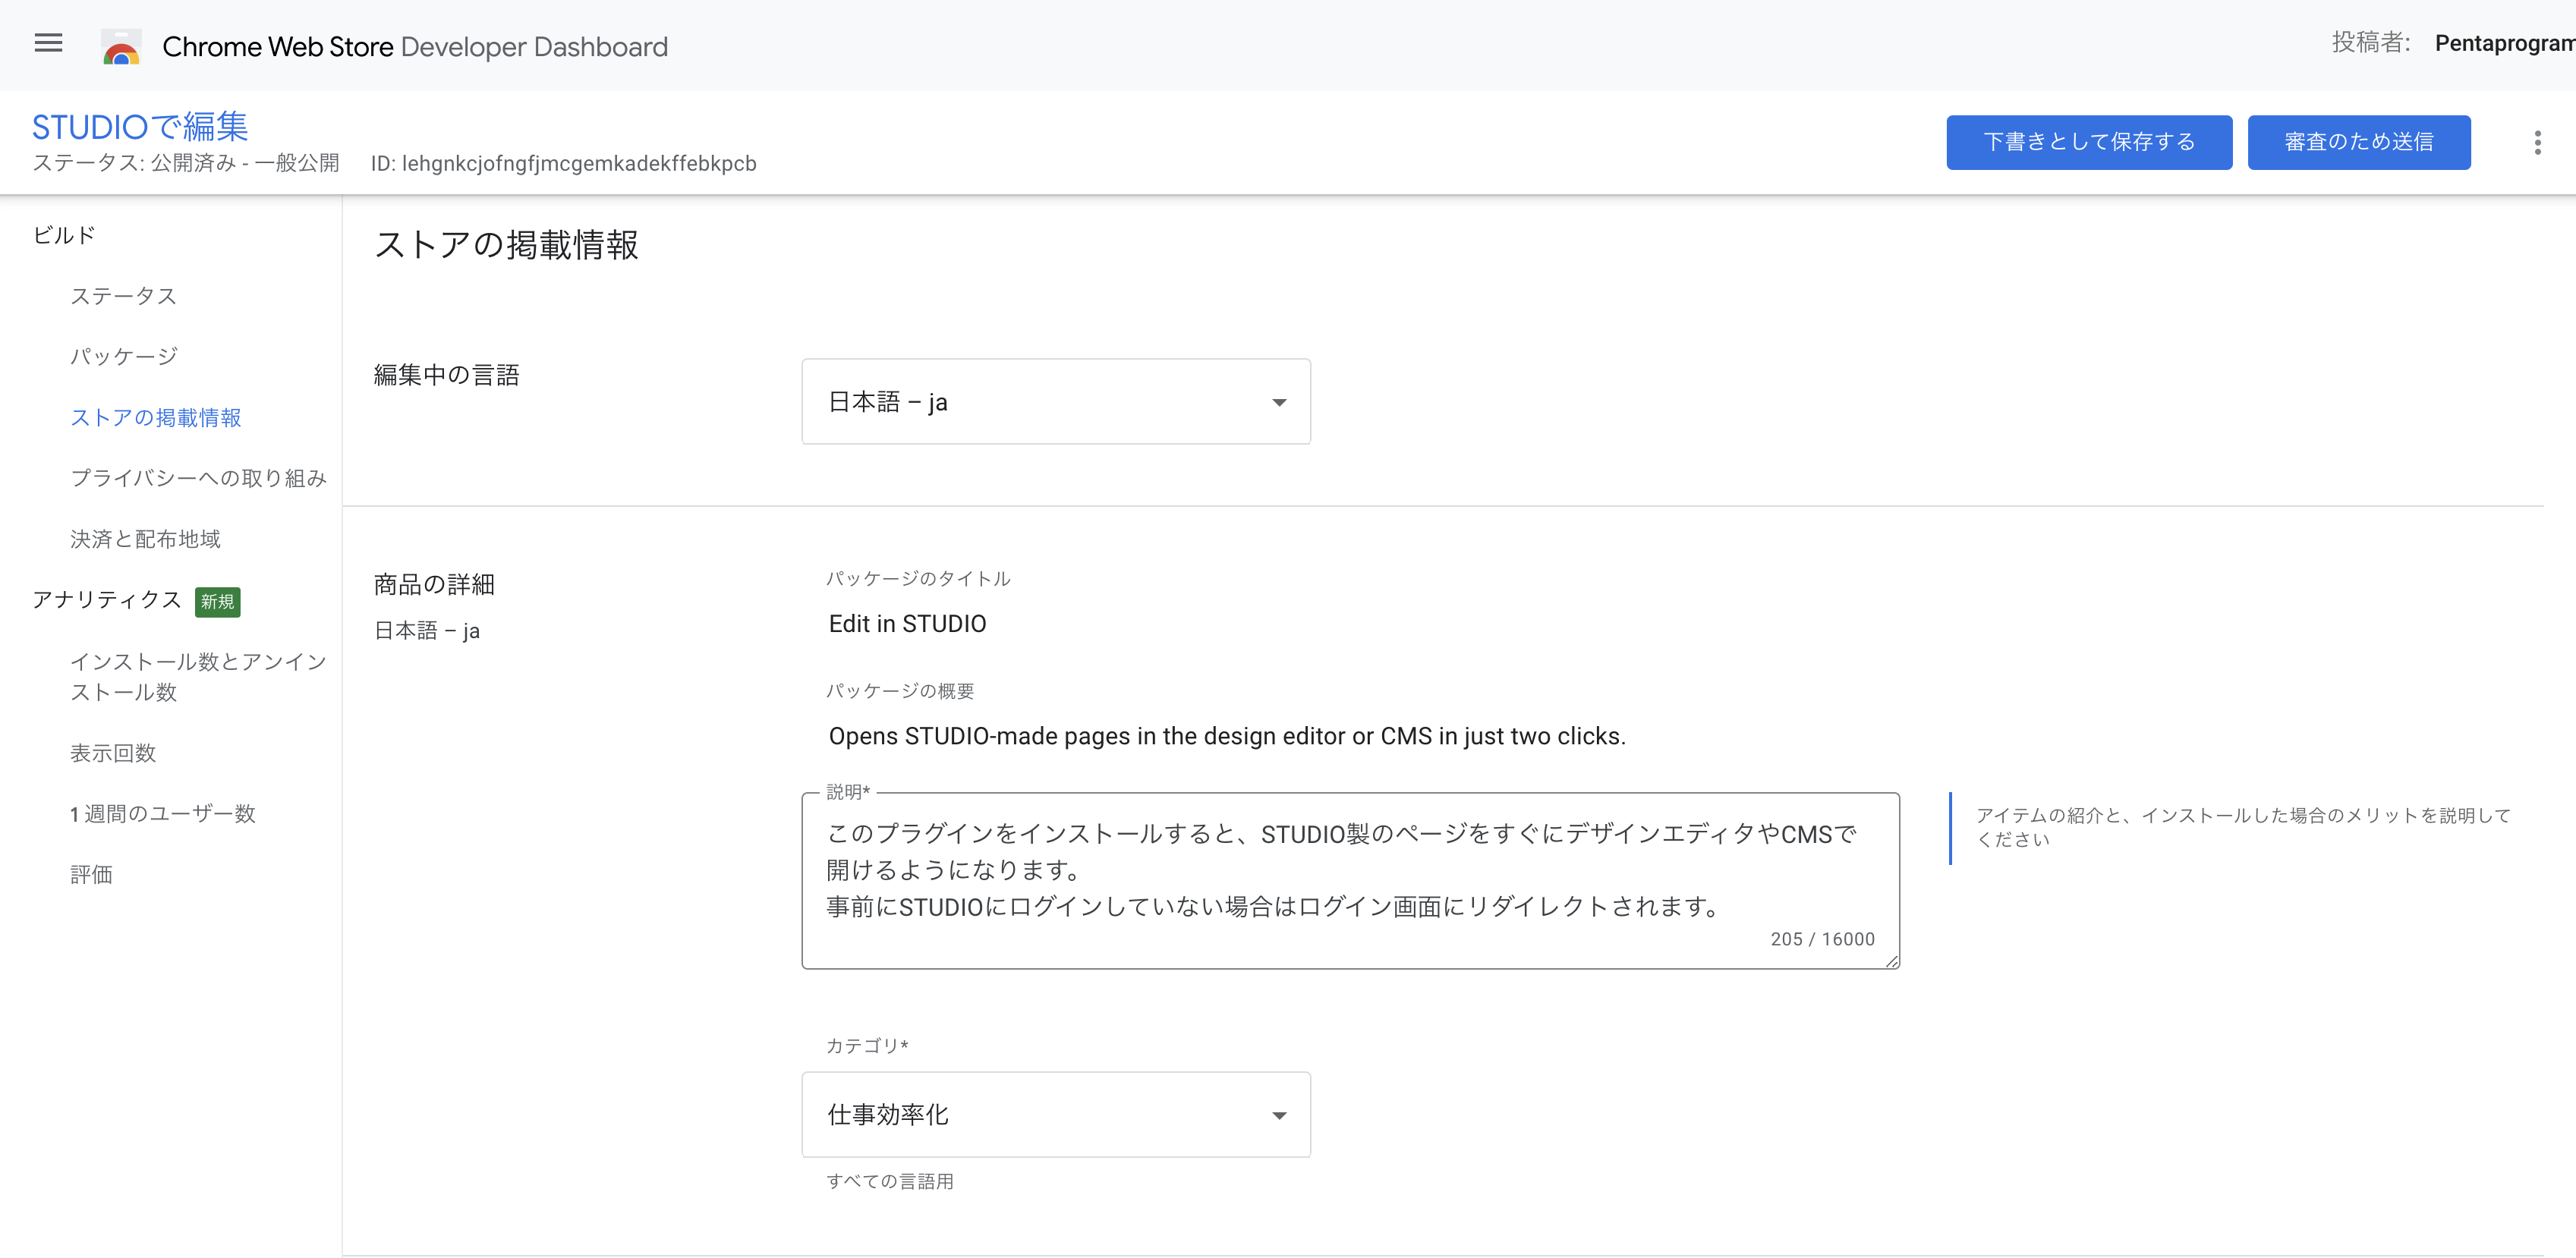The width and height of the screenshot is (2576, 1258).
Task: Go to the パッケージ sidebar item
Action: tap(124, 356)
